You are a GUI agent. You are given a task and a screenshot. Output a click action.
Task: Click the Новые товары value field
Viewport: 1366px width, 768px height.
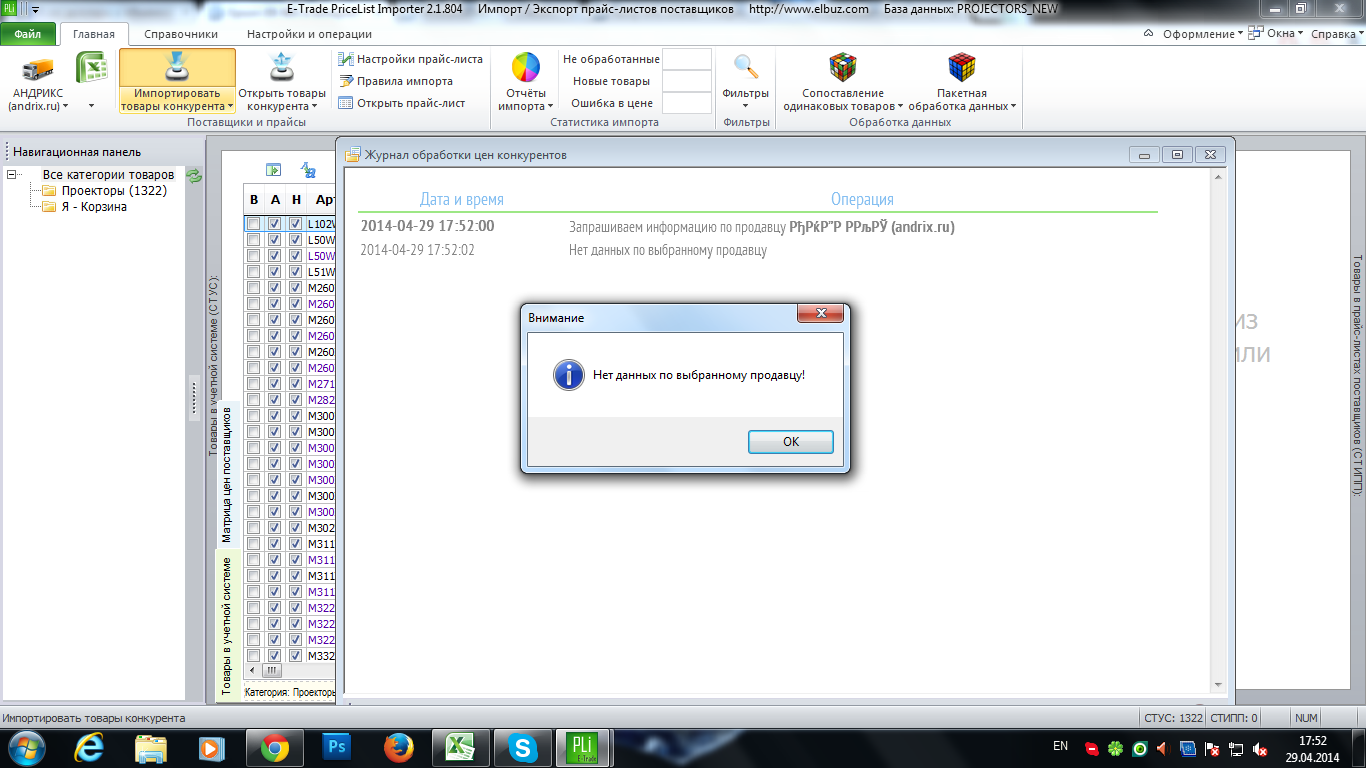point(687,81)
